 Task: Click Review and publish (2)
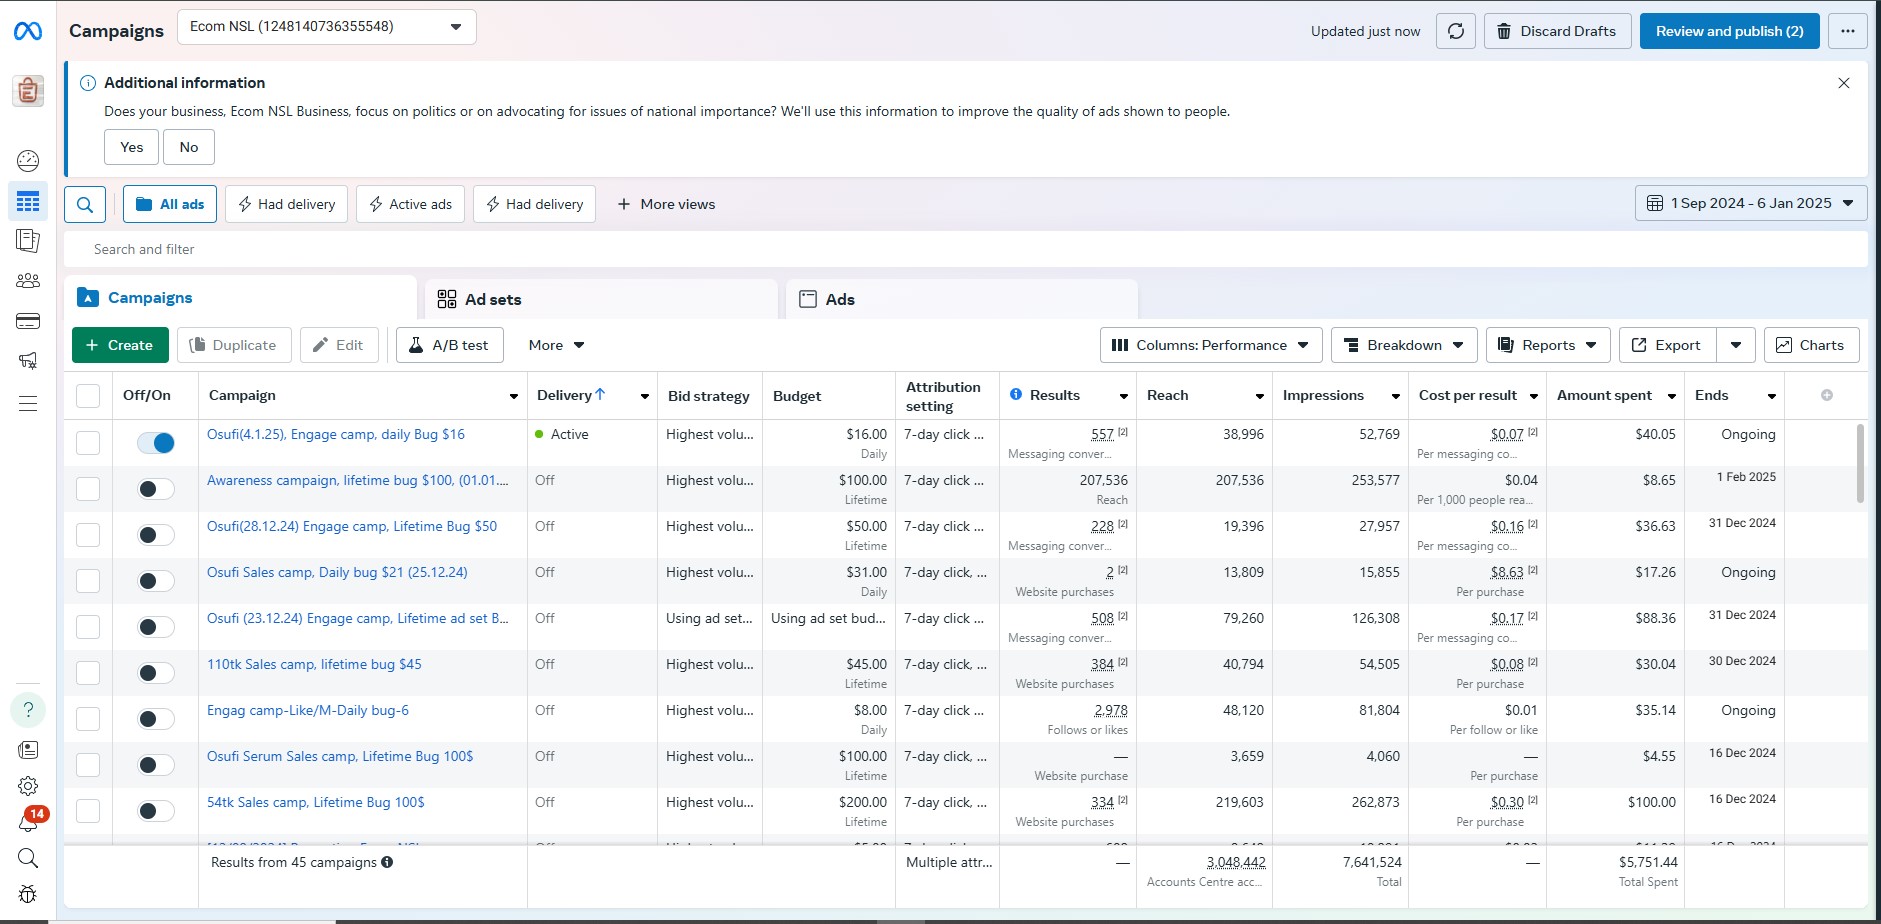1729,31
